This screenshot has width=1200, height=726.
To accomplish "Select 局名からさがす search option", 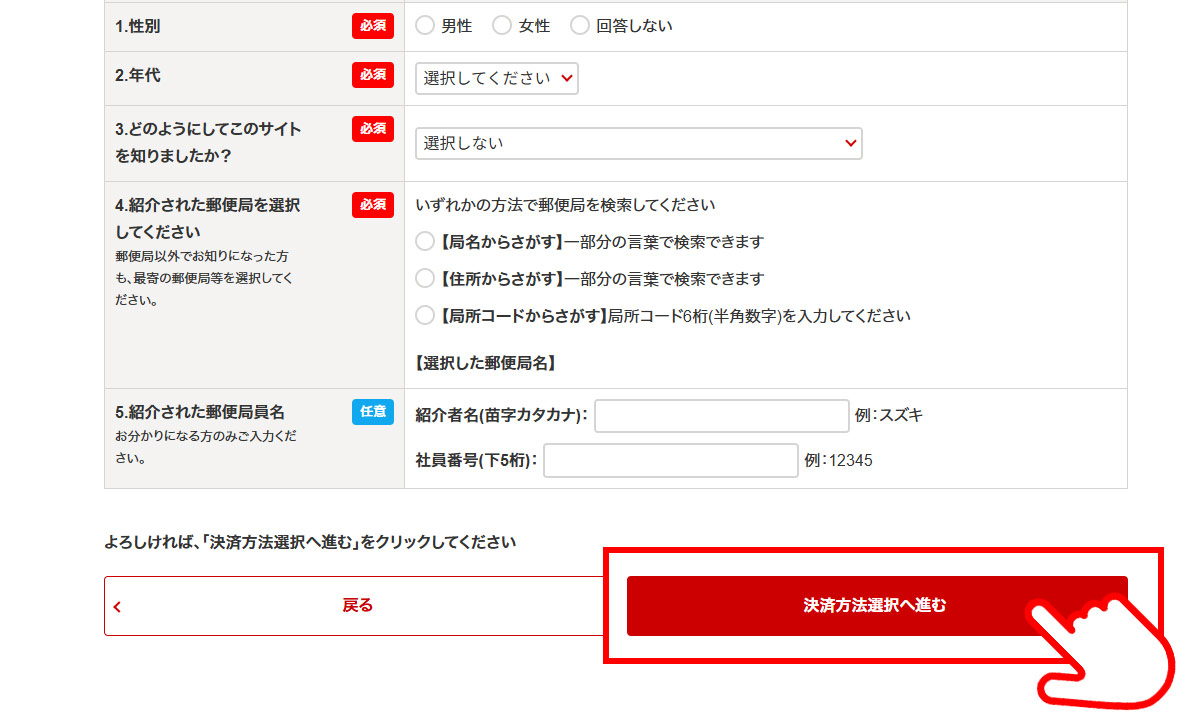I will (425, 242).
